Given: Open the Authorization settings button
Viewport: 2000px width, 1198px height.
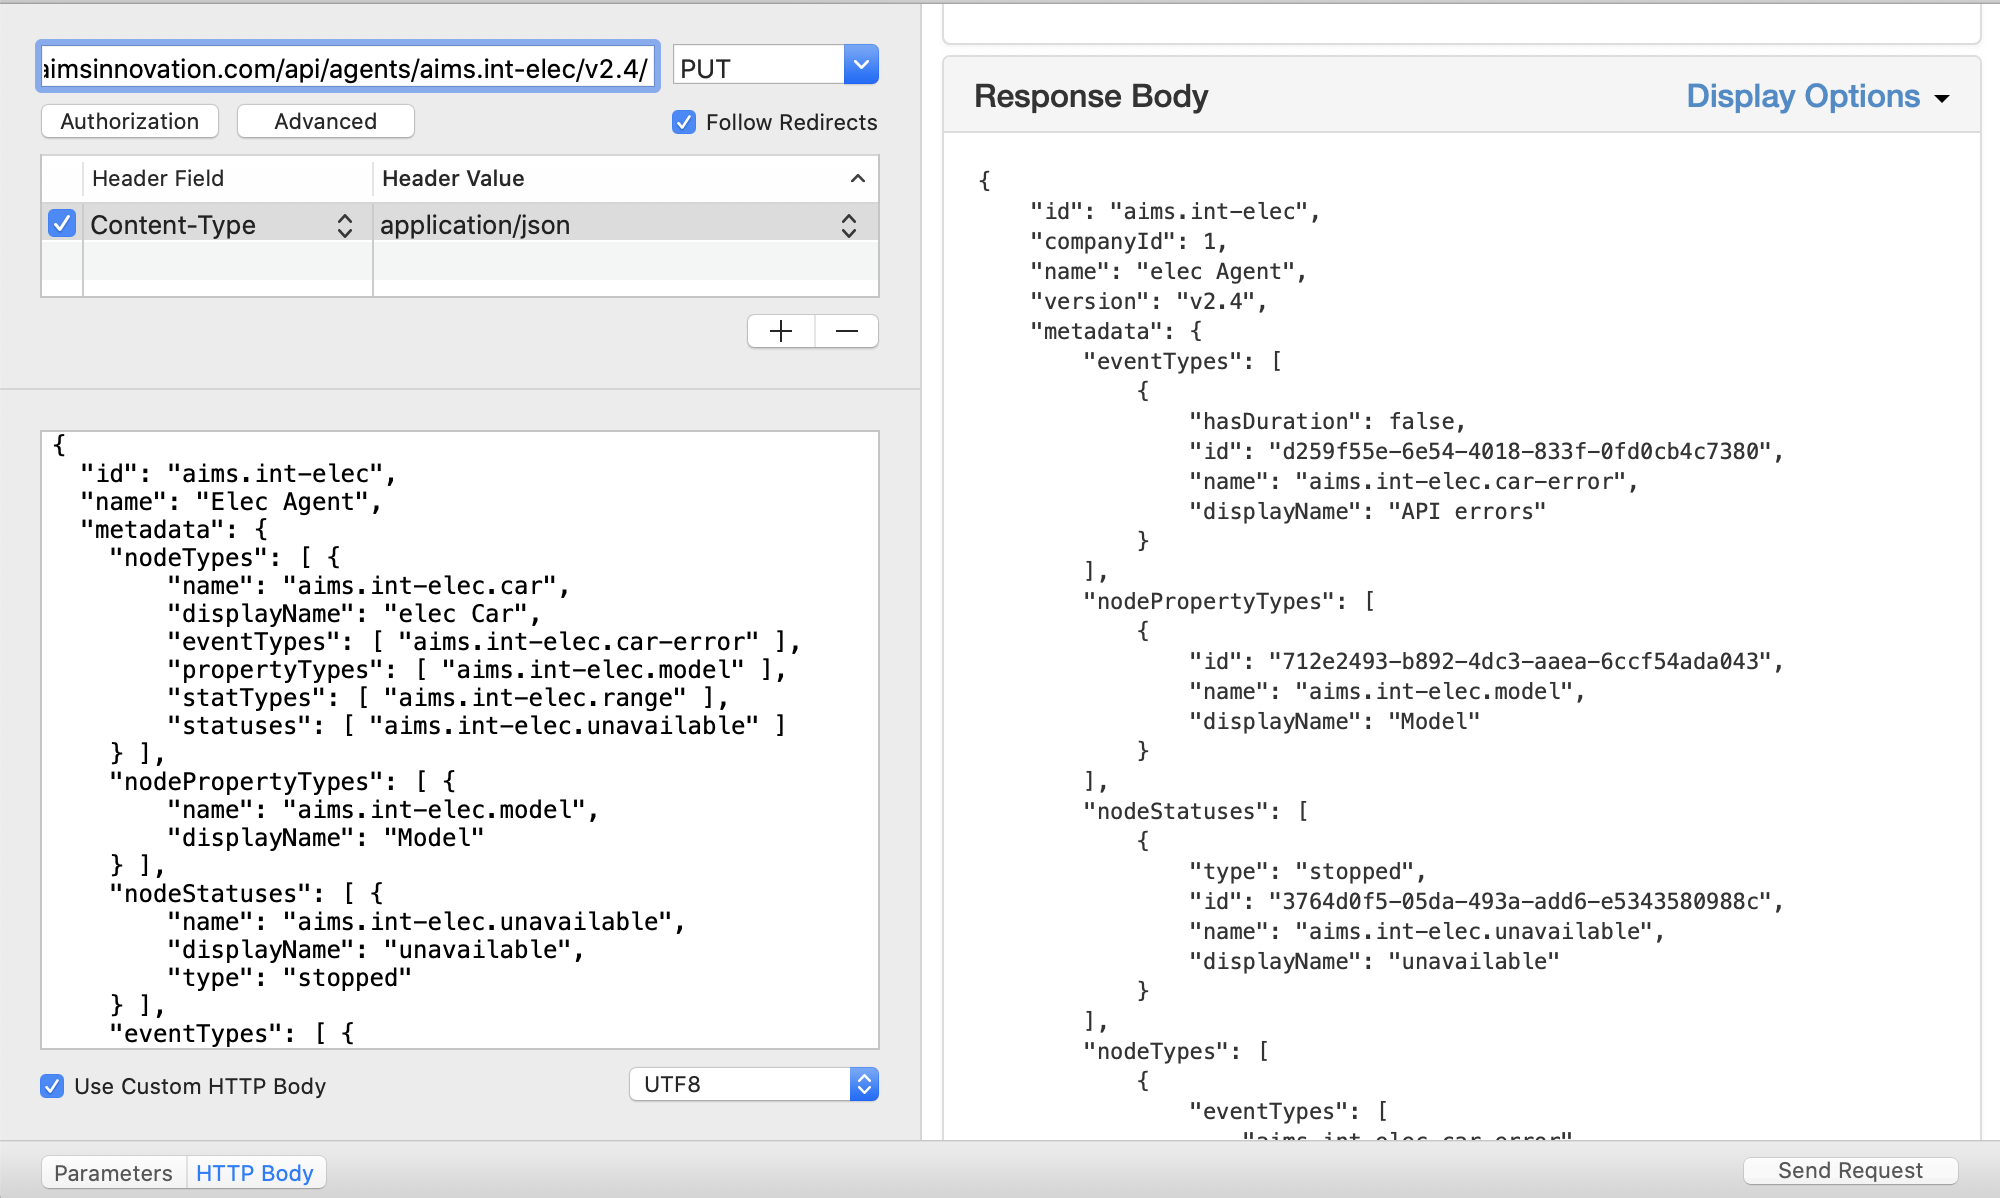Looking at the screenshot, I should [x=129, y=121].
